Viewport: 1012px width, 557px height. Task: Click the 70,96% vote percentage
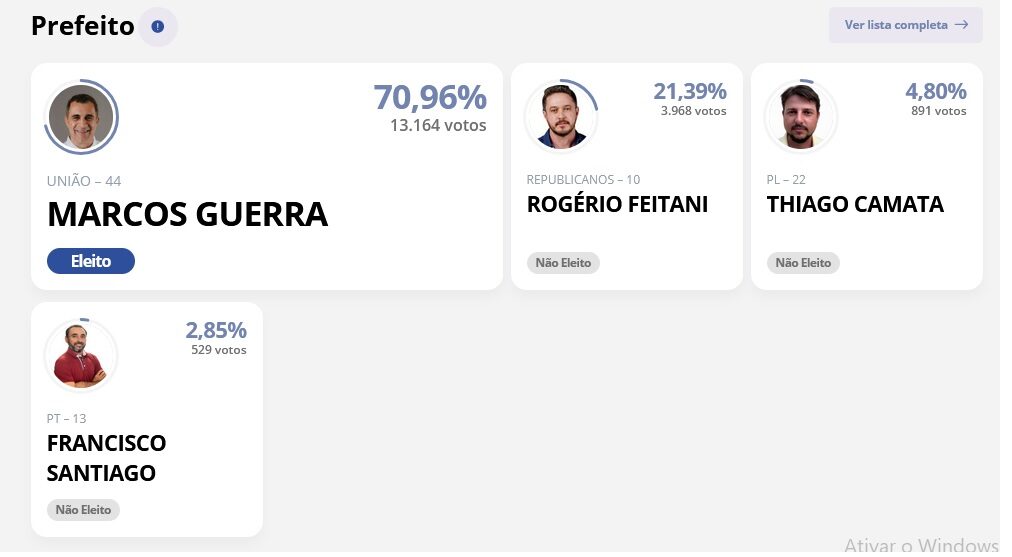(x=430, y=97)
